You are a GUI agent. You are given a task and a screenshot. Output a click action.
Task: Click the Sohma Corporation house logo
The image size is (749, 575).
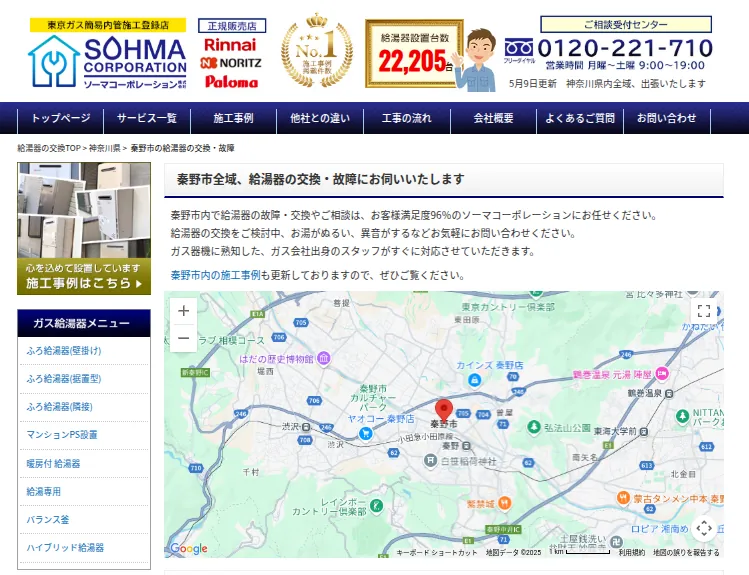pos(54,61)
